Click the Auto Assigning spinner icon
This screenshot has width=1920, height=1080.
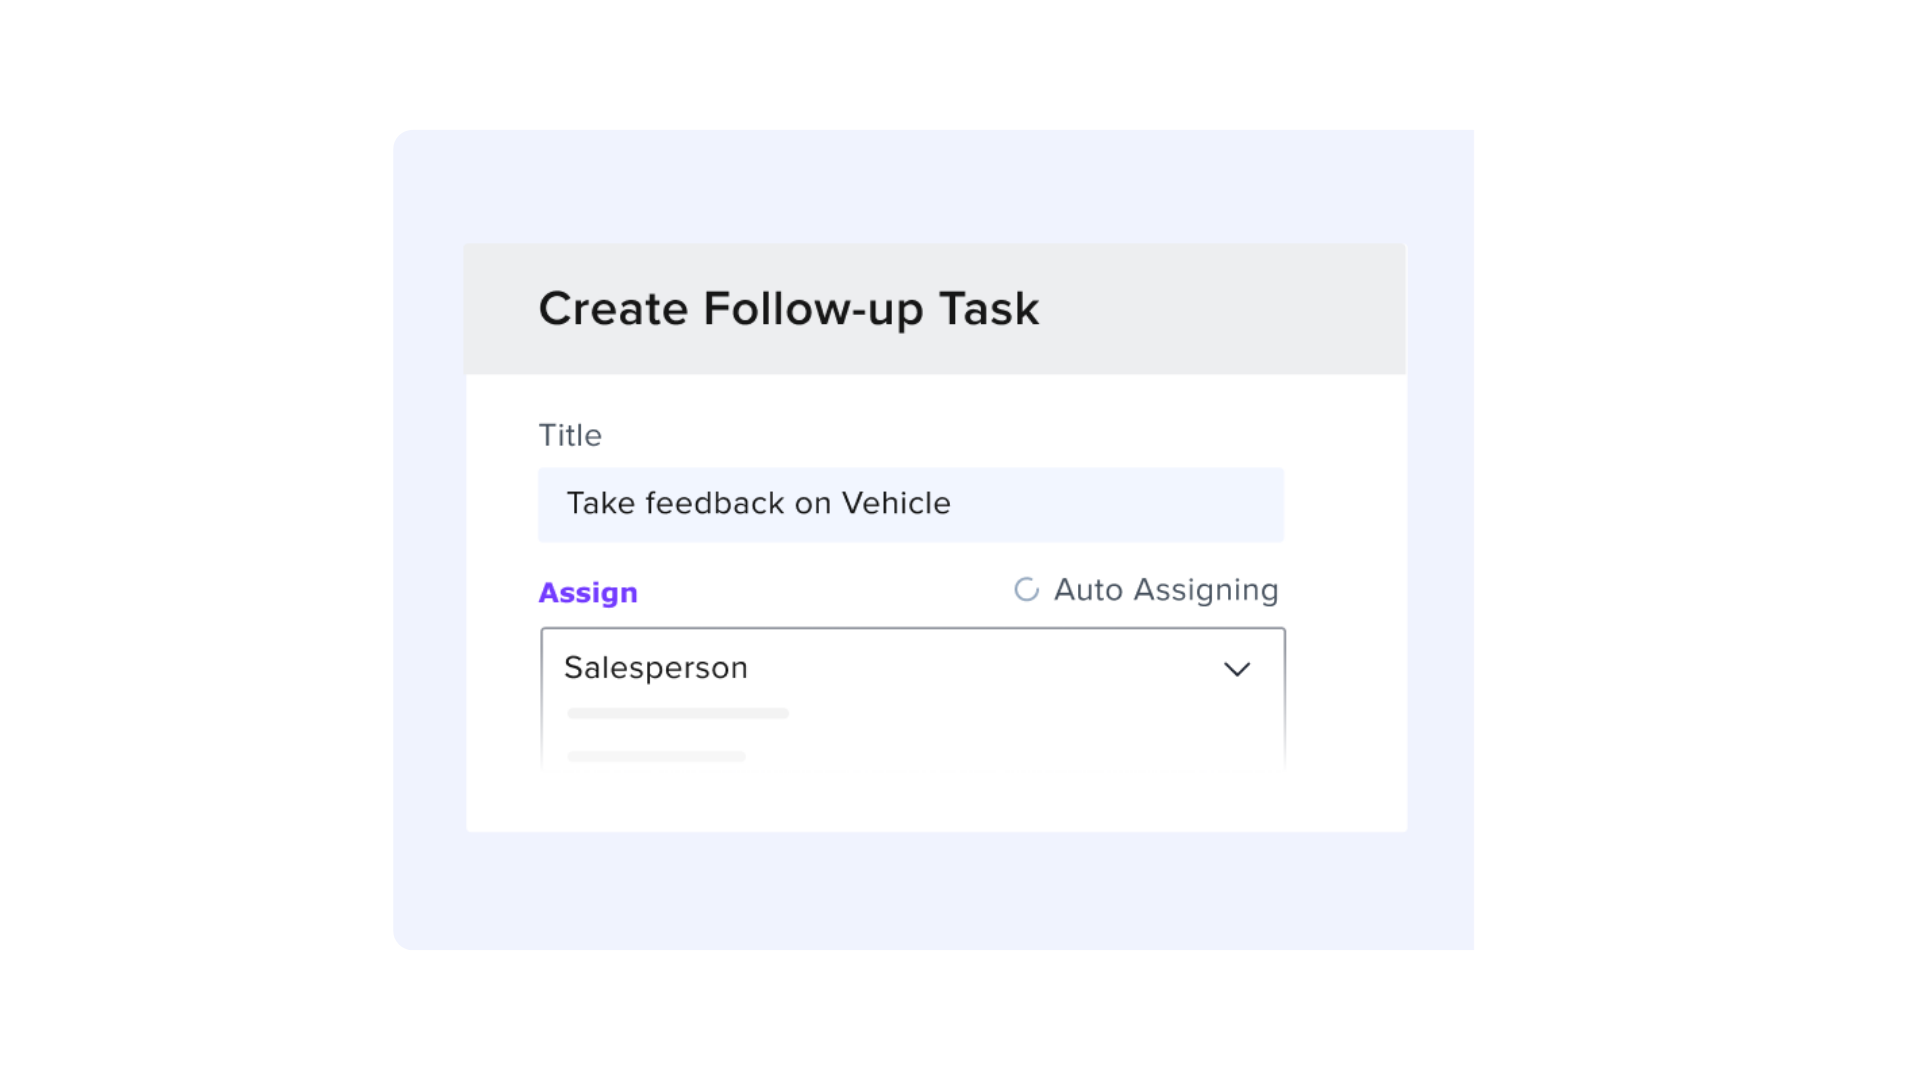click(x=1026, y=590)
